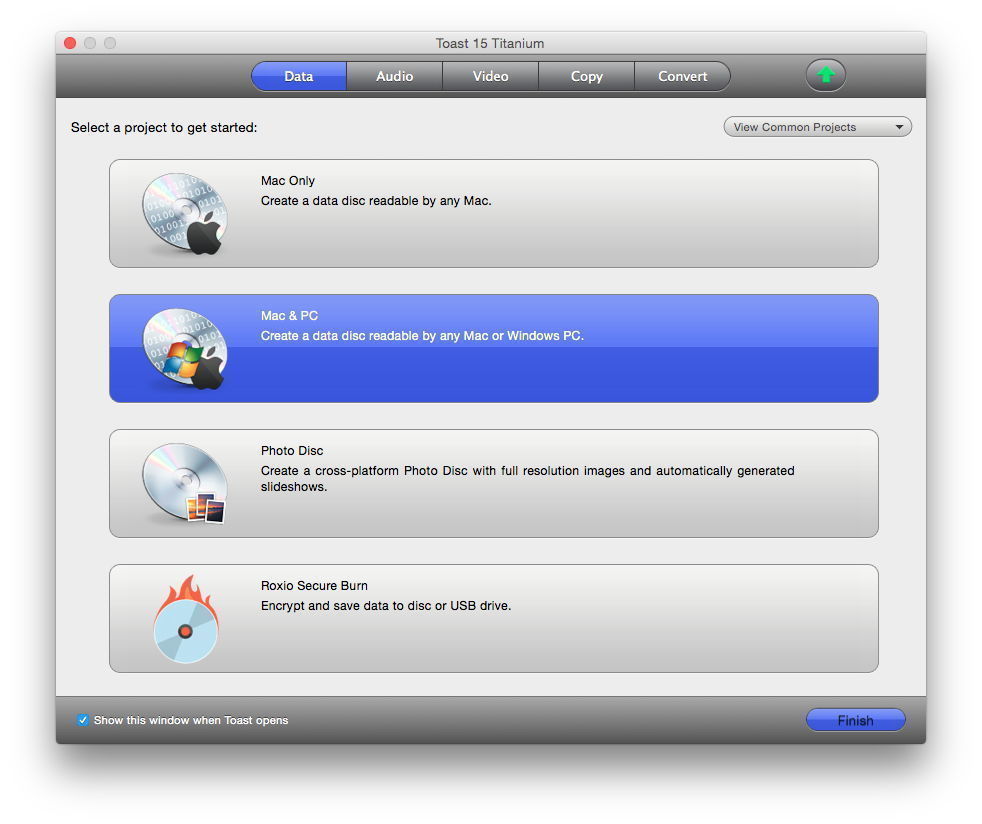Screen dimensions: 982x824
Task: Select the Mac & PC project title
Action: (x=289, y=316)
